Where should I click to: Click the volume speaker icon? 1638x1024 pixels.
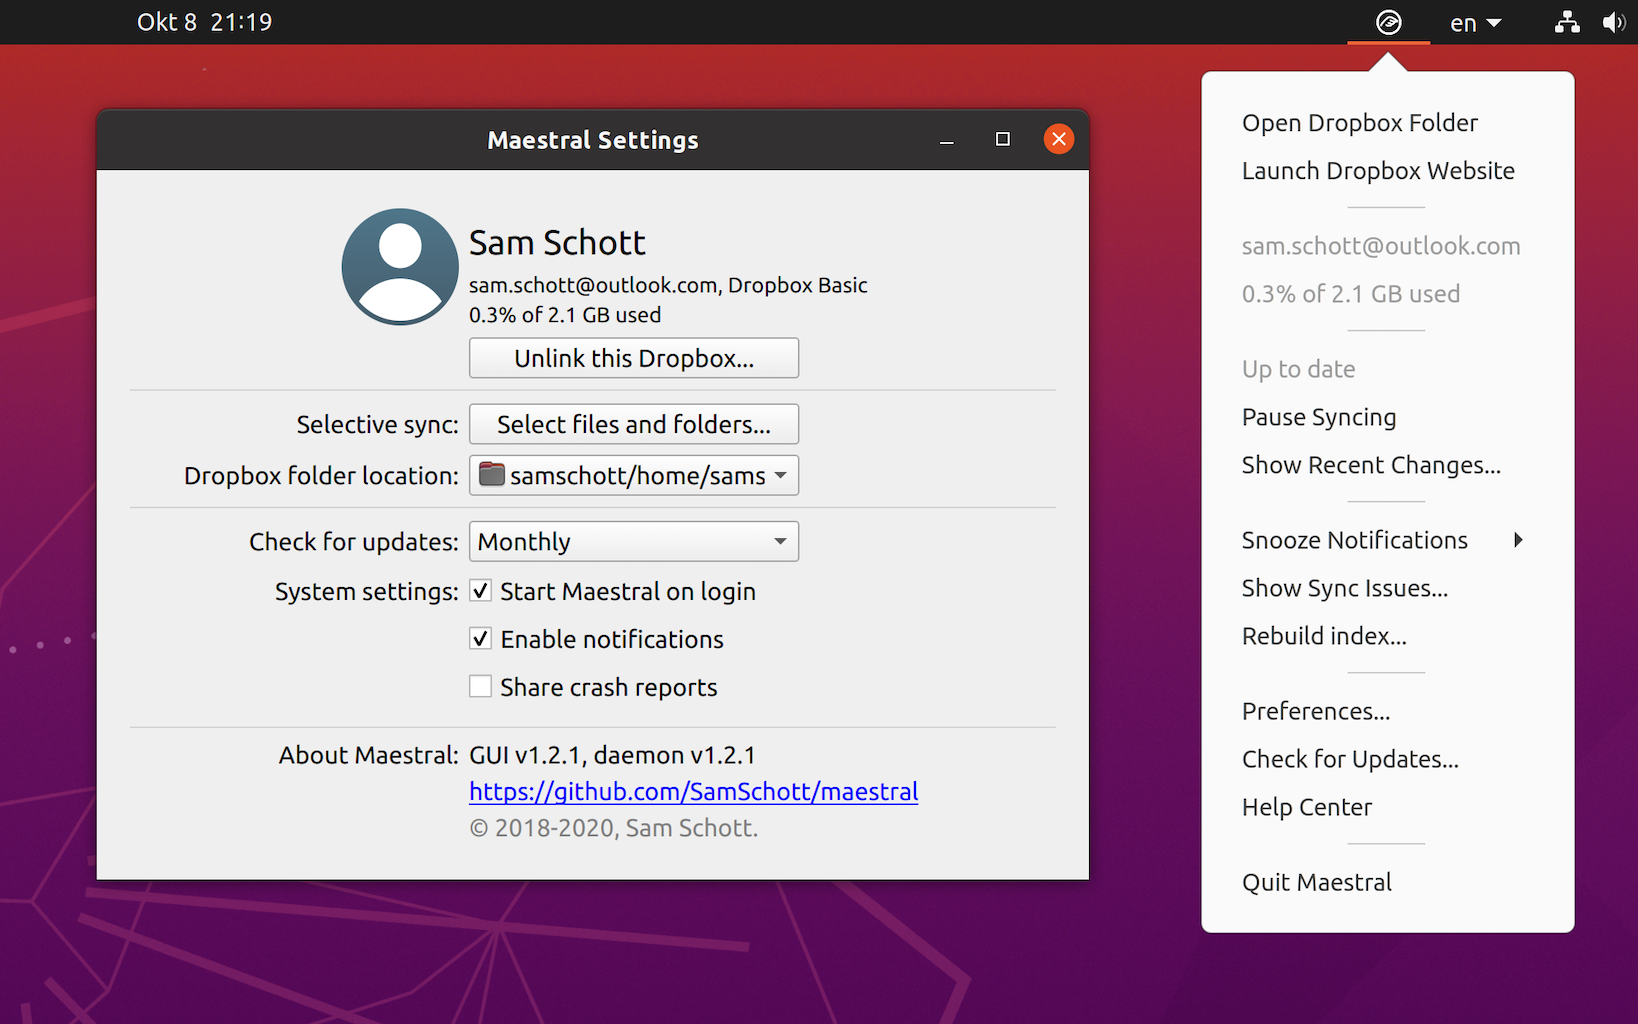point(1613,22)
